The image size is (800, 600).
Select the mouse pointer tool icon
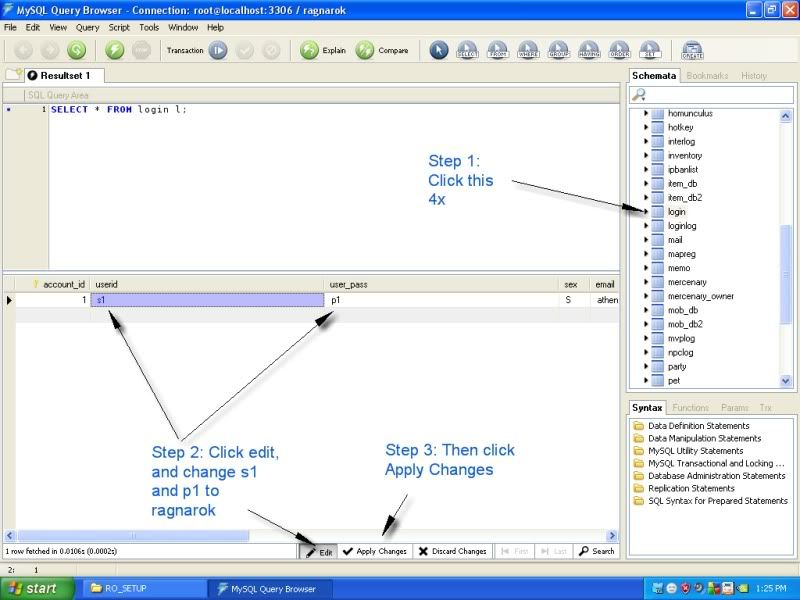pyautogui.click(x=439, y=50)
